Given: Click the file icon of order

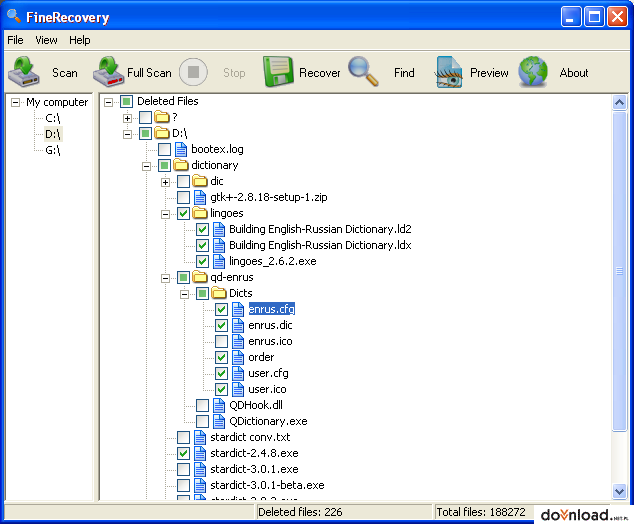Looking at the screenshot, I should (x=238, y=357).
